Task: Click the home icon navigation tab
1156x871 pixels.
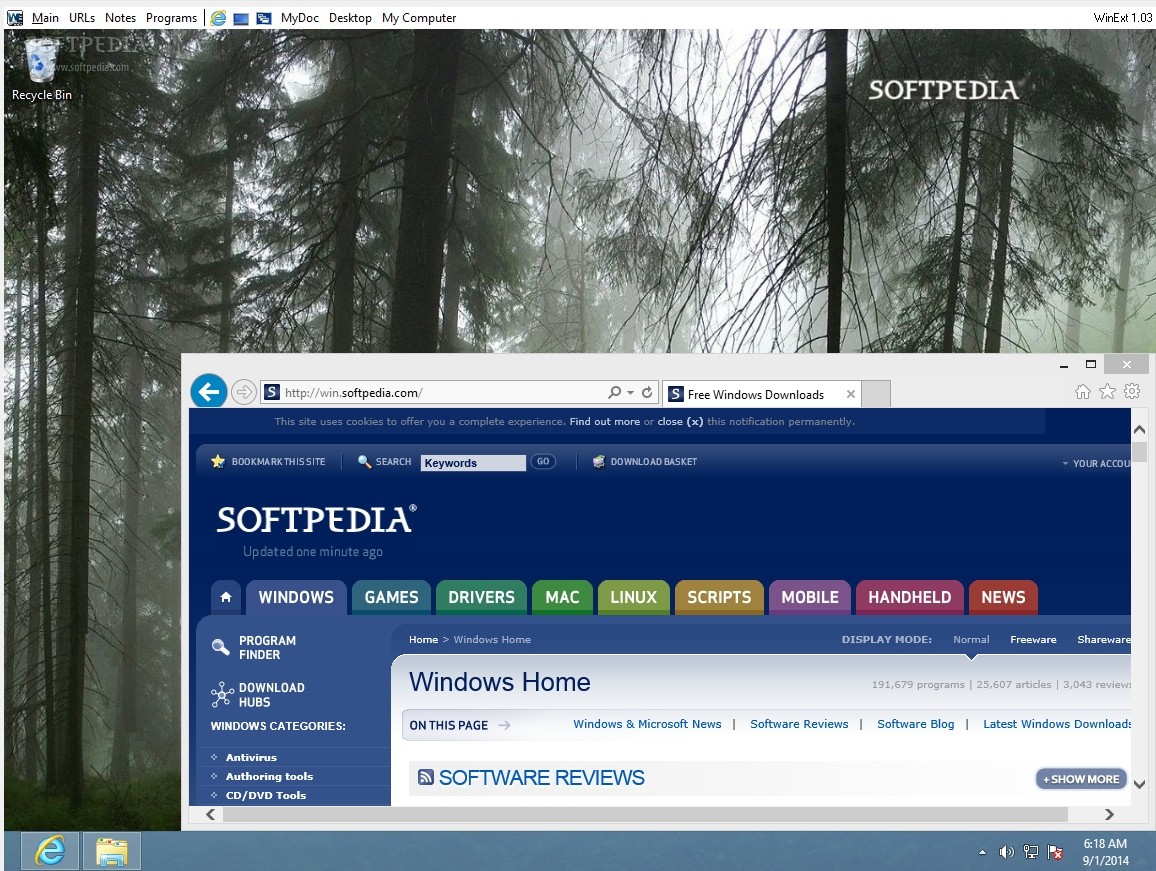Action: pyautogui.click(x=226, y=597)
